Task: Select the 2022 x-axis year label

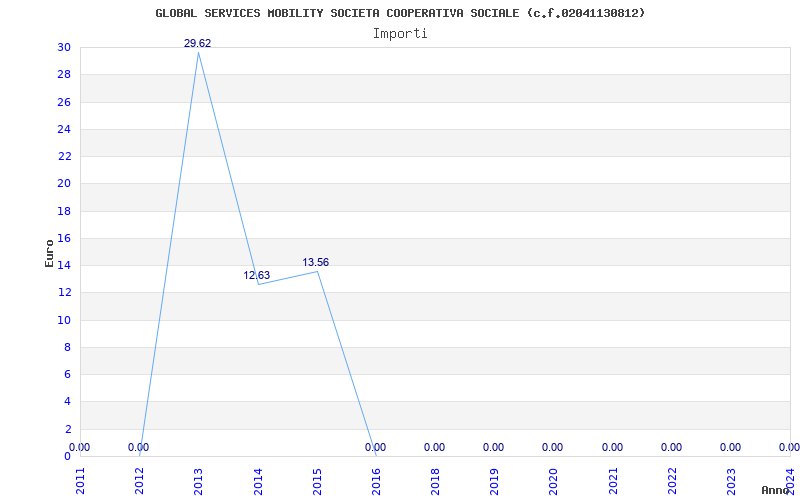Action: [672, 482]
